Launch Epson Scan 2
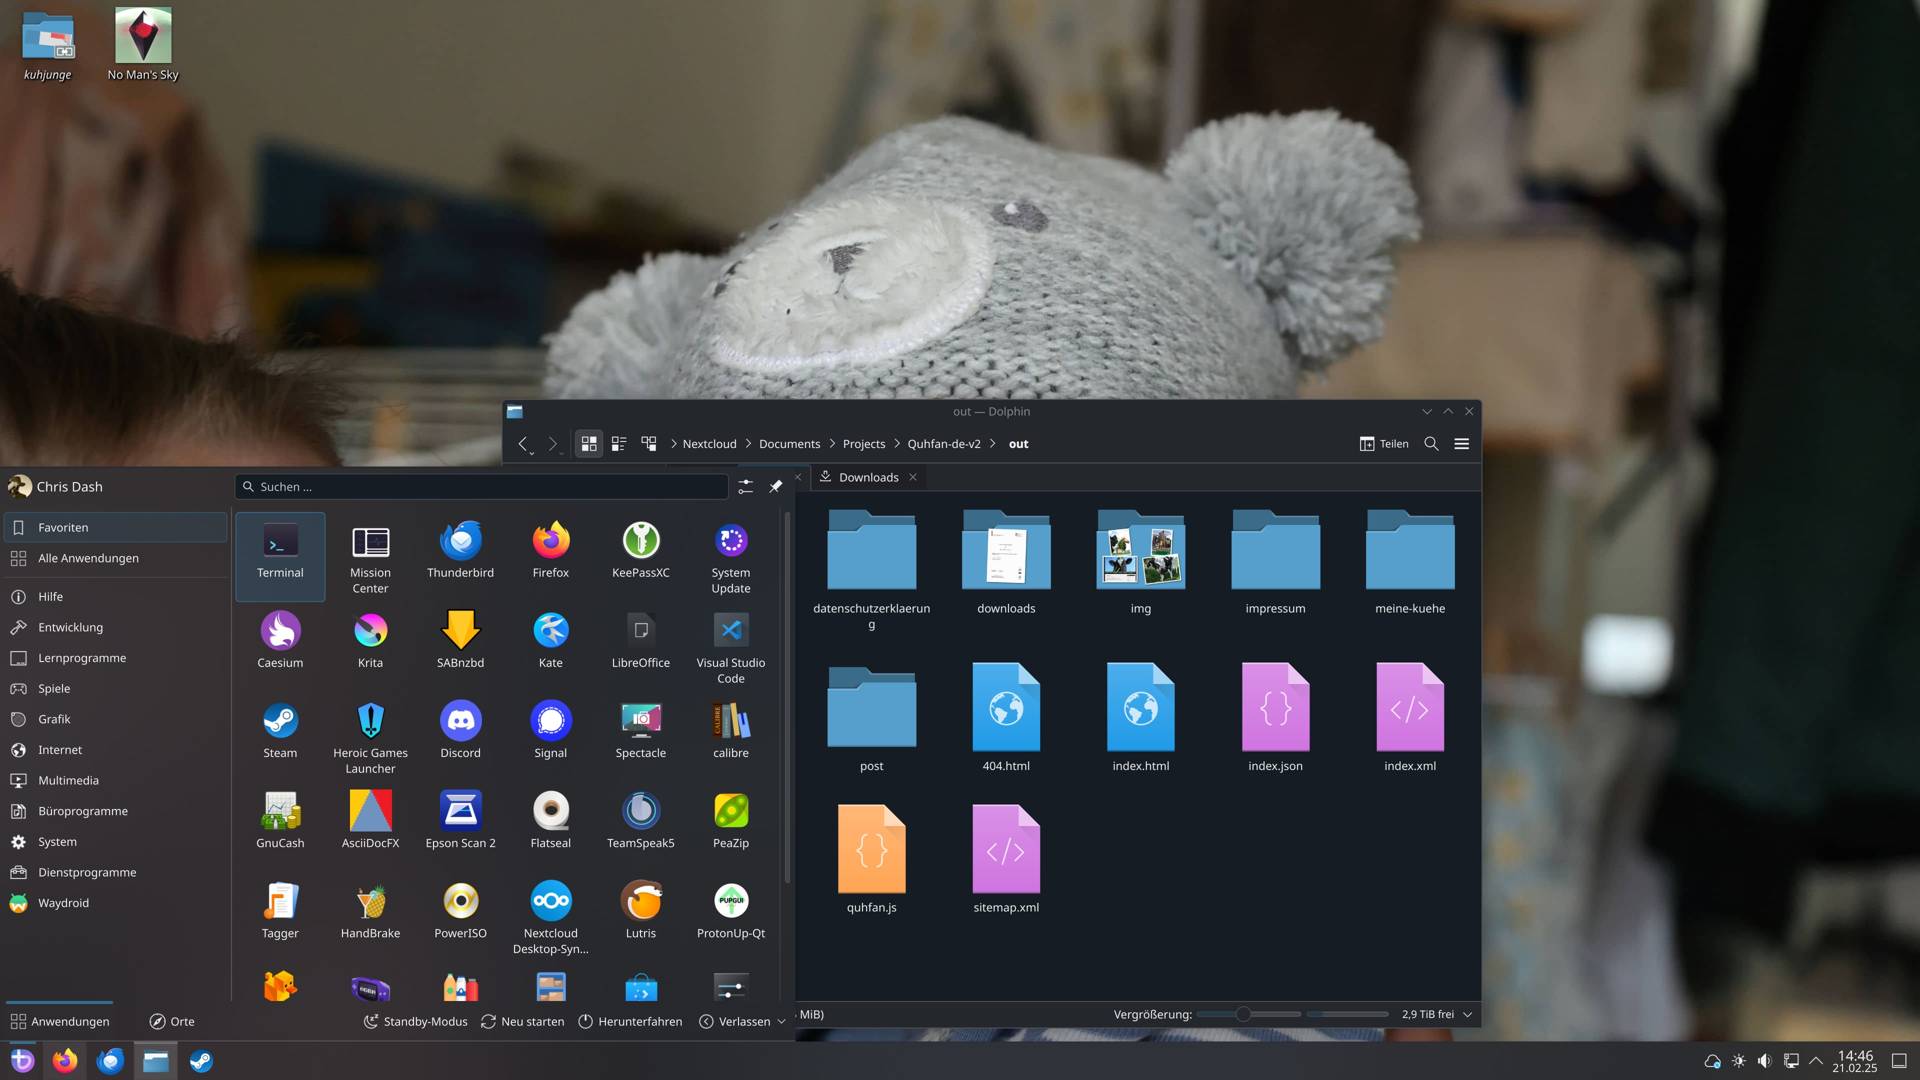This screenshot has height=1080, width=1920. (460, 826)
